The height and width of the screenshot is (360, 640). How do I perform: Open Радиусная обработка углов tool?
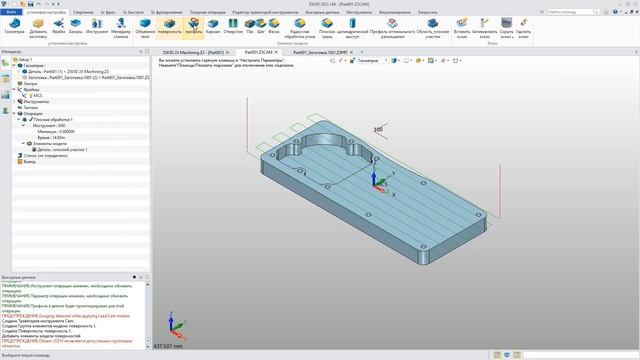coord(300,29)
